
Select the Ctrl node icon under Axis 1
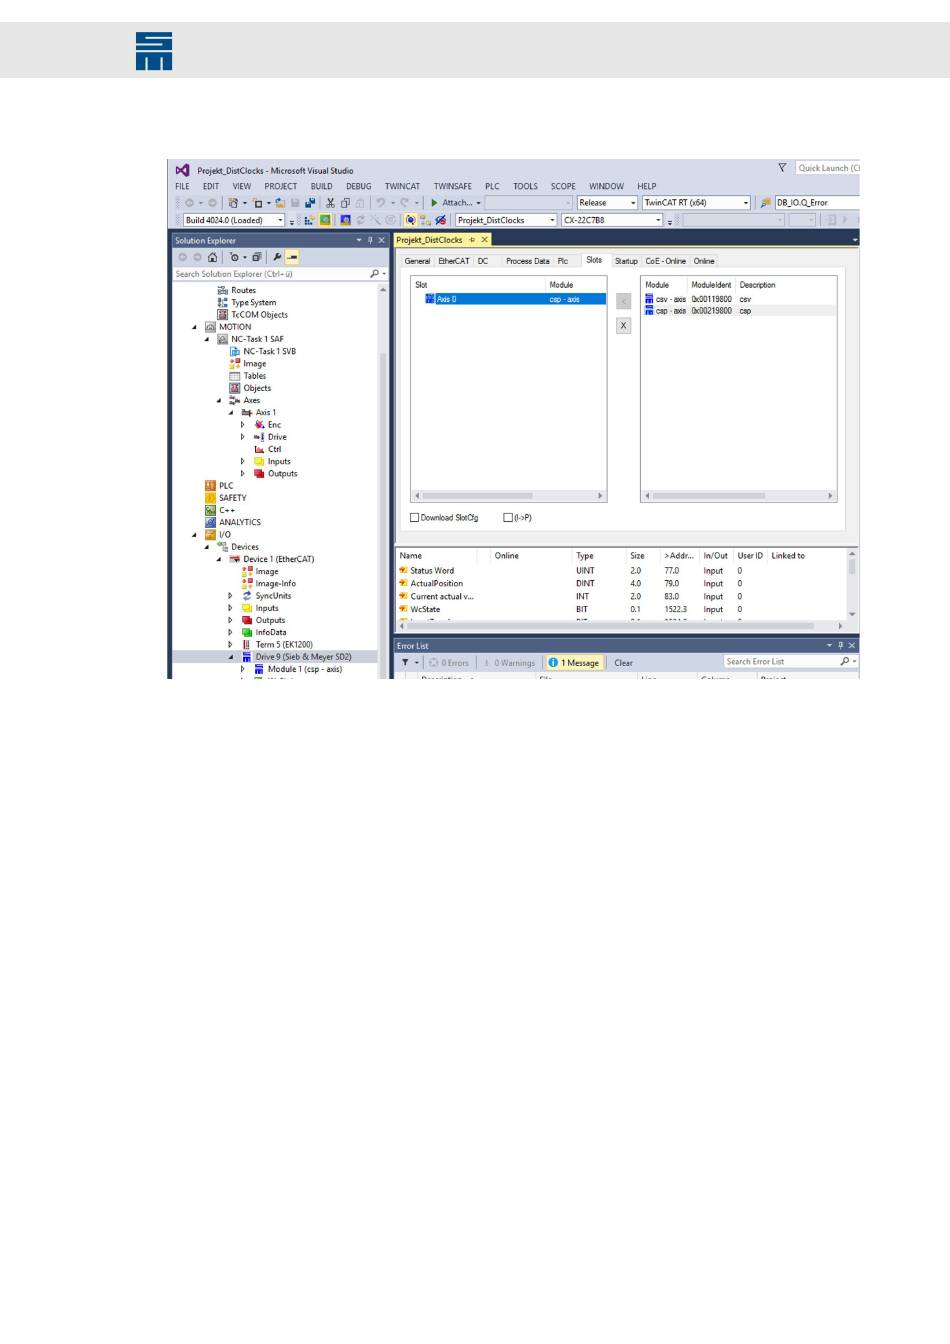click(x=259, y=449)
